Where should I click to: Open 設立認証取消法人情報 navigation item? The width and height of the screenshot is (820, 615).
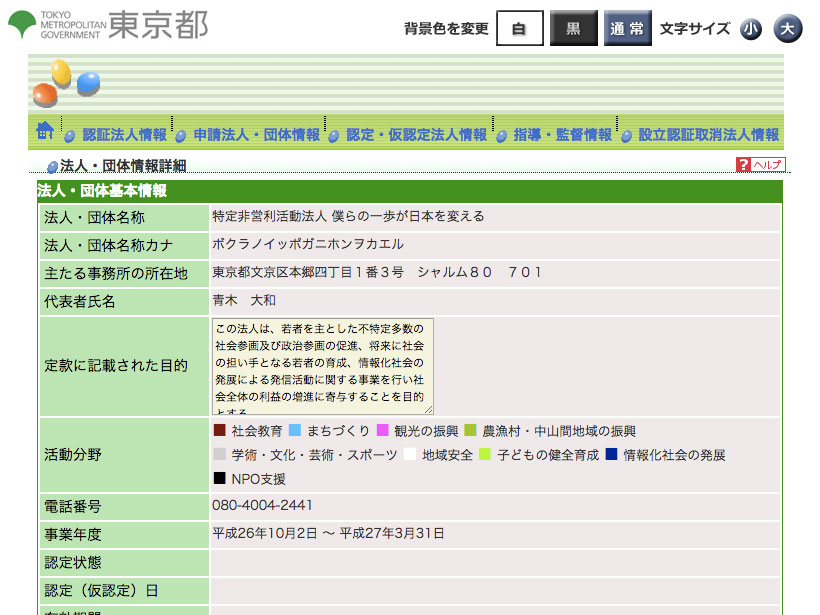(708, 135)
